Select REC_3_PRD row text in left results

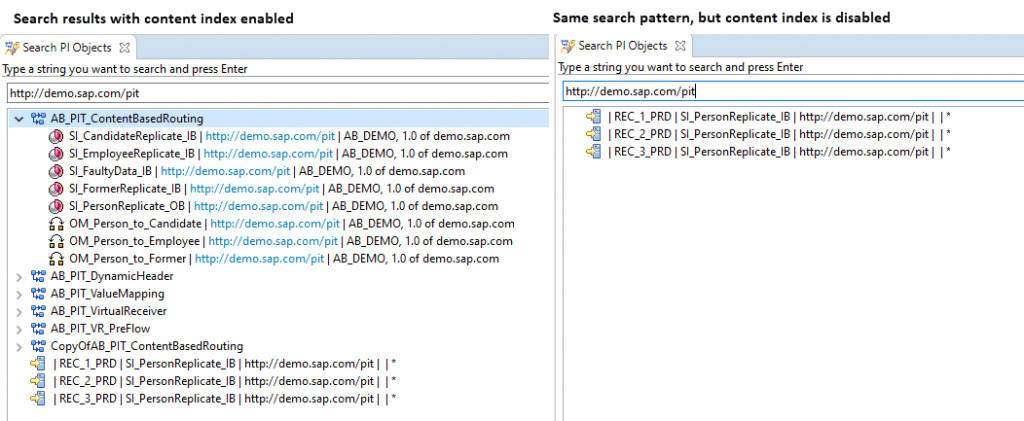point(224,398)
